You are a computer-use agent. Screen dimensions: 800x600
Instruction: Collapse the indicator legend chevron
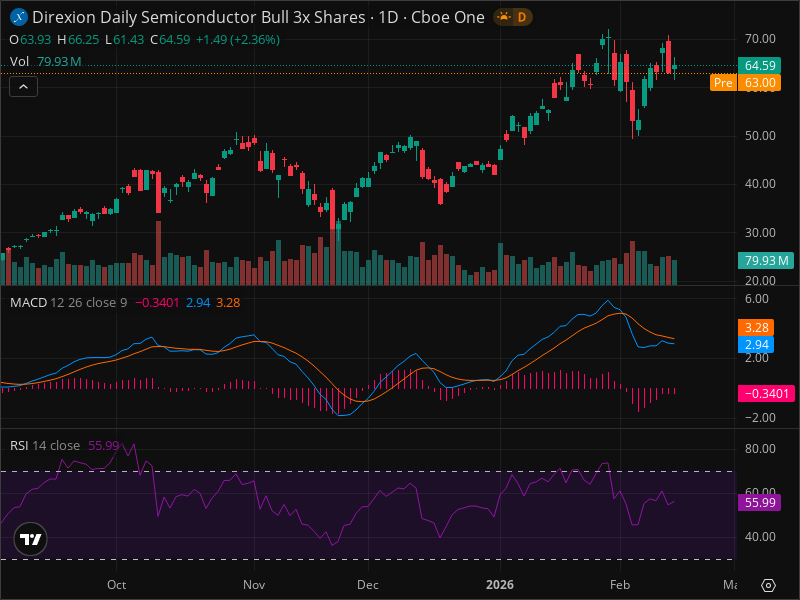coord(23,87)
